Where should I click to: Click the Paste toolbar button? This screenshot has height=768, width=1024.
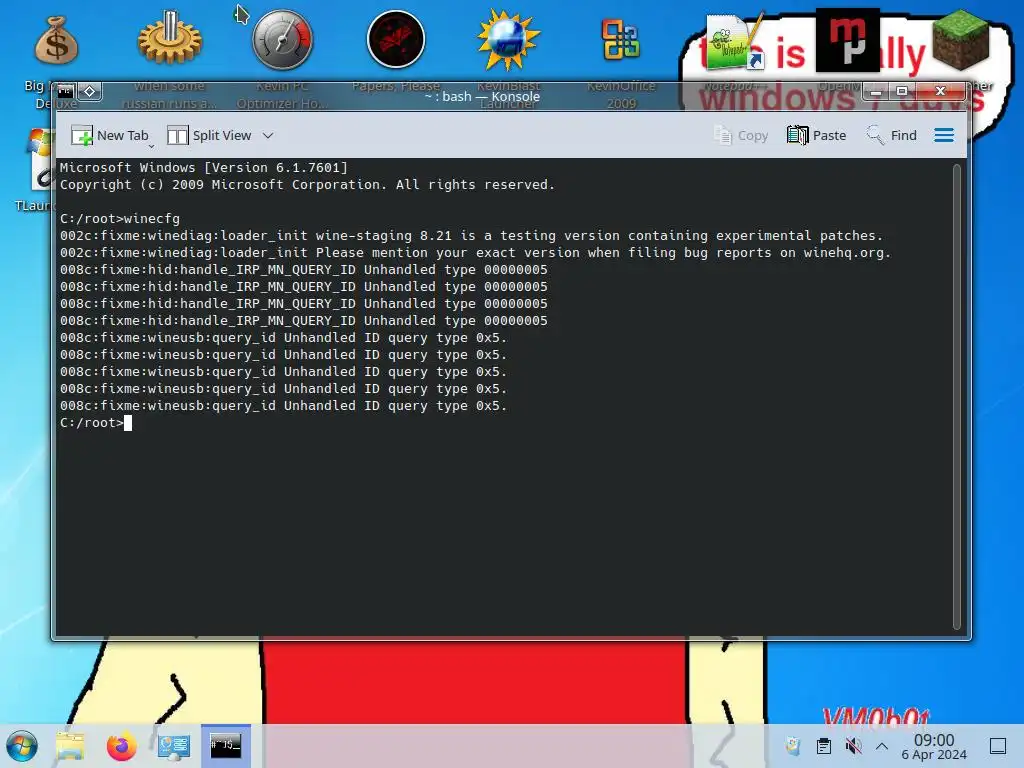(816, 135)
